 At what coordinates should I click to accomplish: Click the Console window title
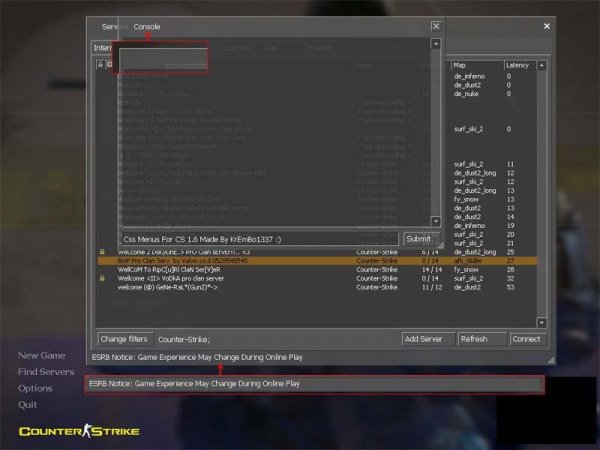point(147,27)
